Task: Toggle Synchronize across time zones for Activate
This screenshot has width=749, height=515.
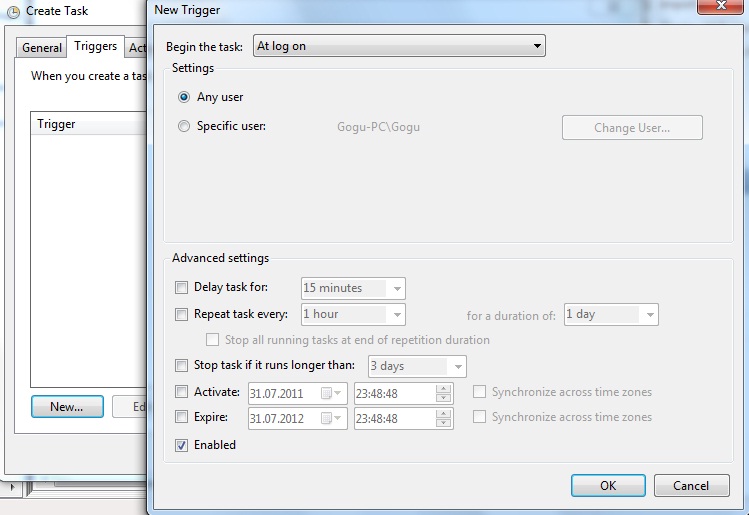Action: (x=479, y=392)
